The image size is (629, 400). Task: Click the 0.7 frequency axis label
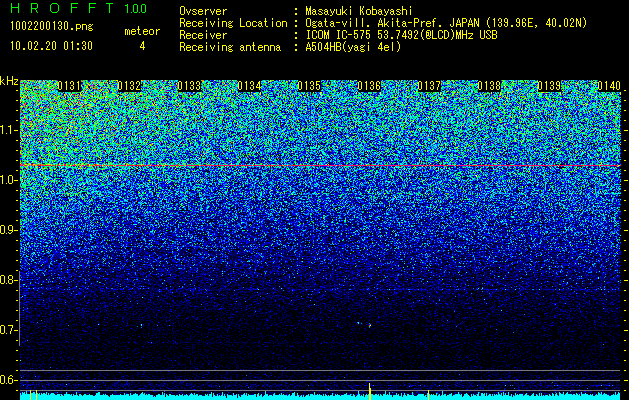tap(8, 330)
